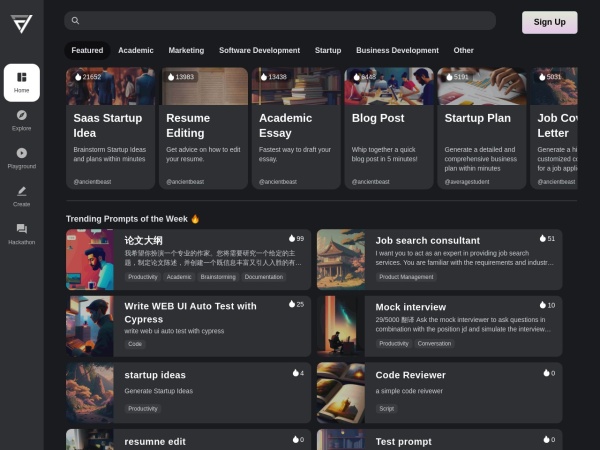Open the Hackathon chat icon
The image size is (600, 450).
click(22, 229)
